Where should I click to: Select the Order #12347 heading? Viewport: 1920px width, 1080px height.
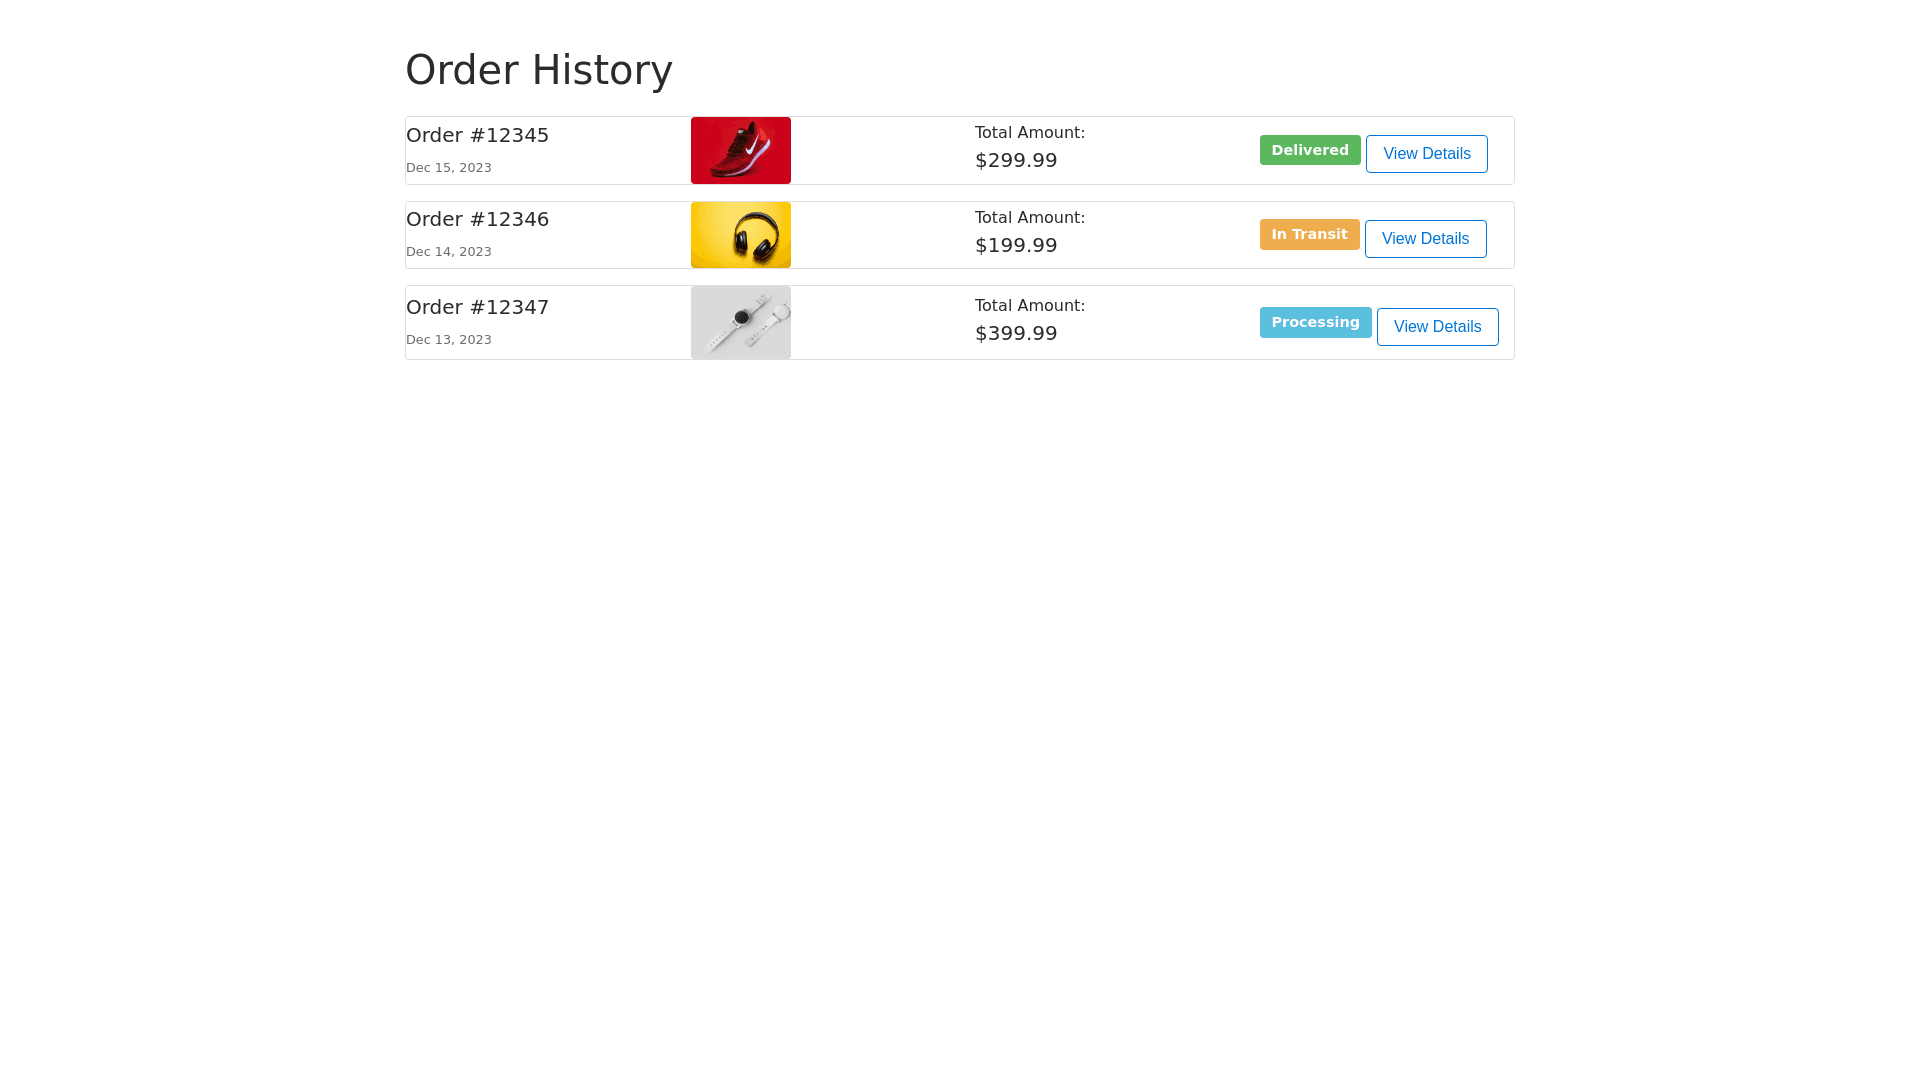[477, 307]
